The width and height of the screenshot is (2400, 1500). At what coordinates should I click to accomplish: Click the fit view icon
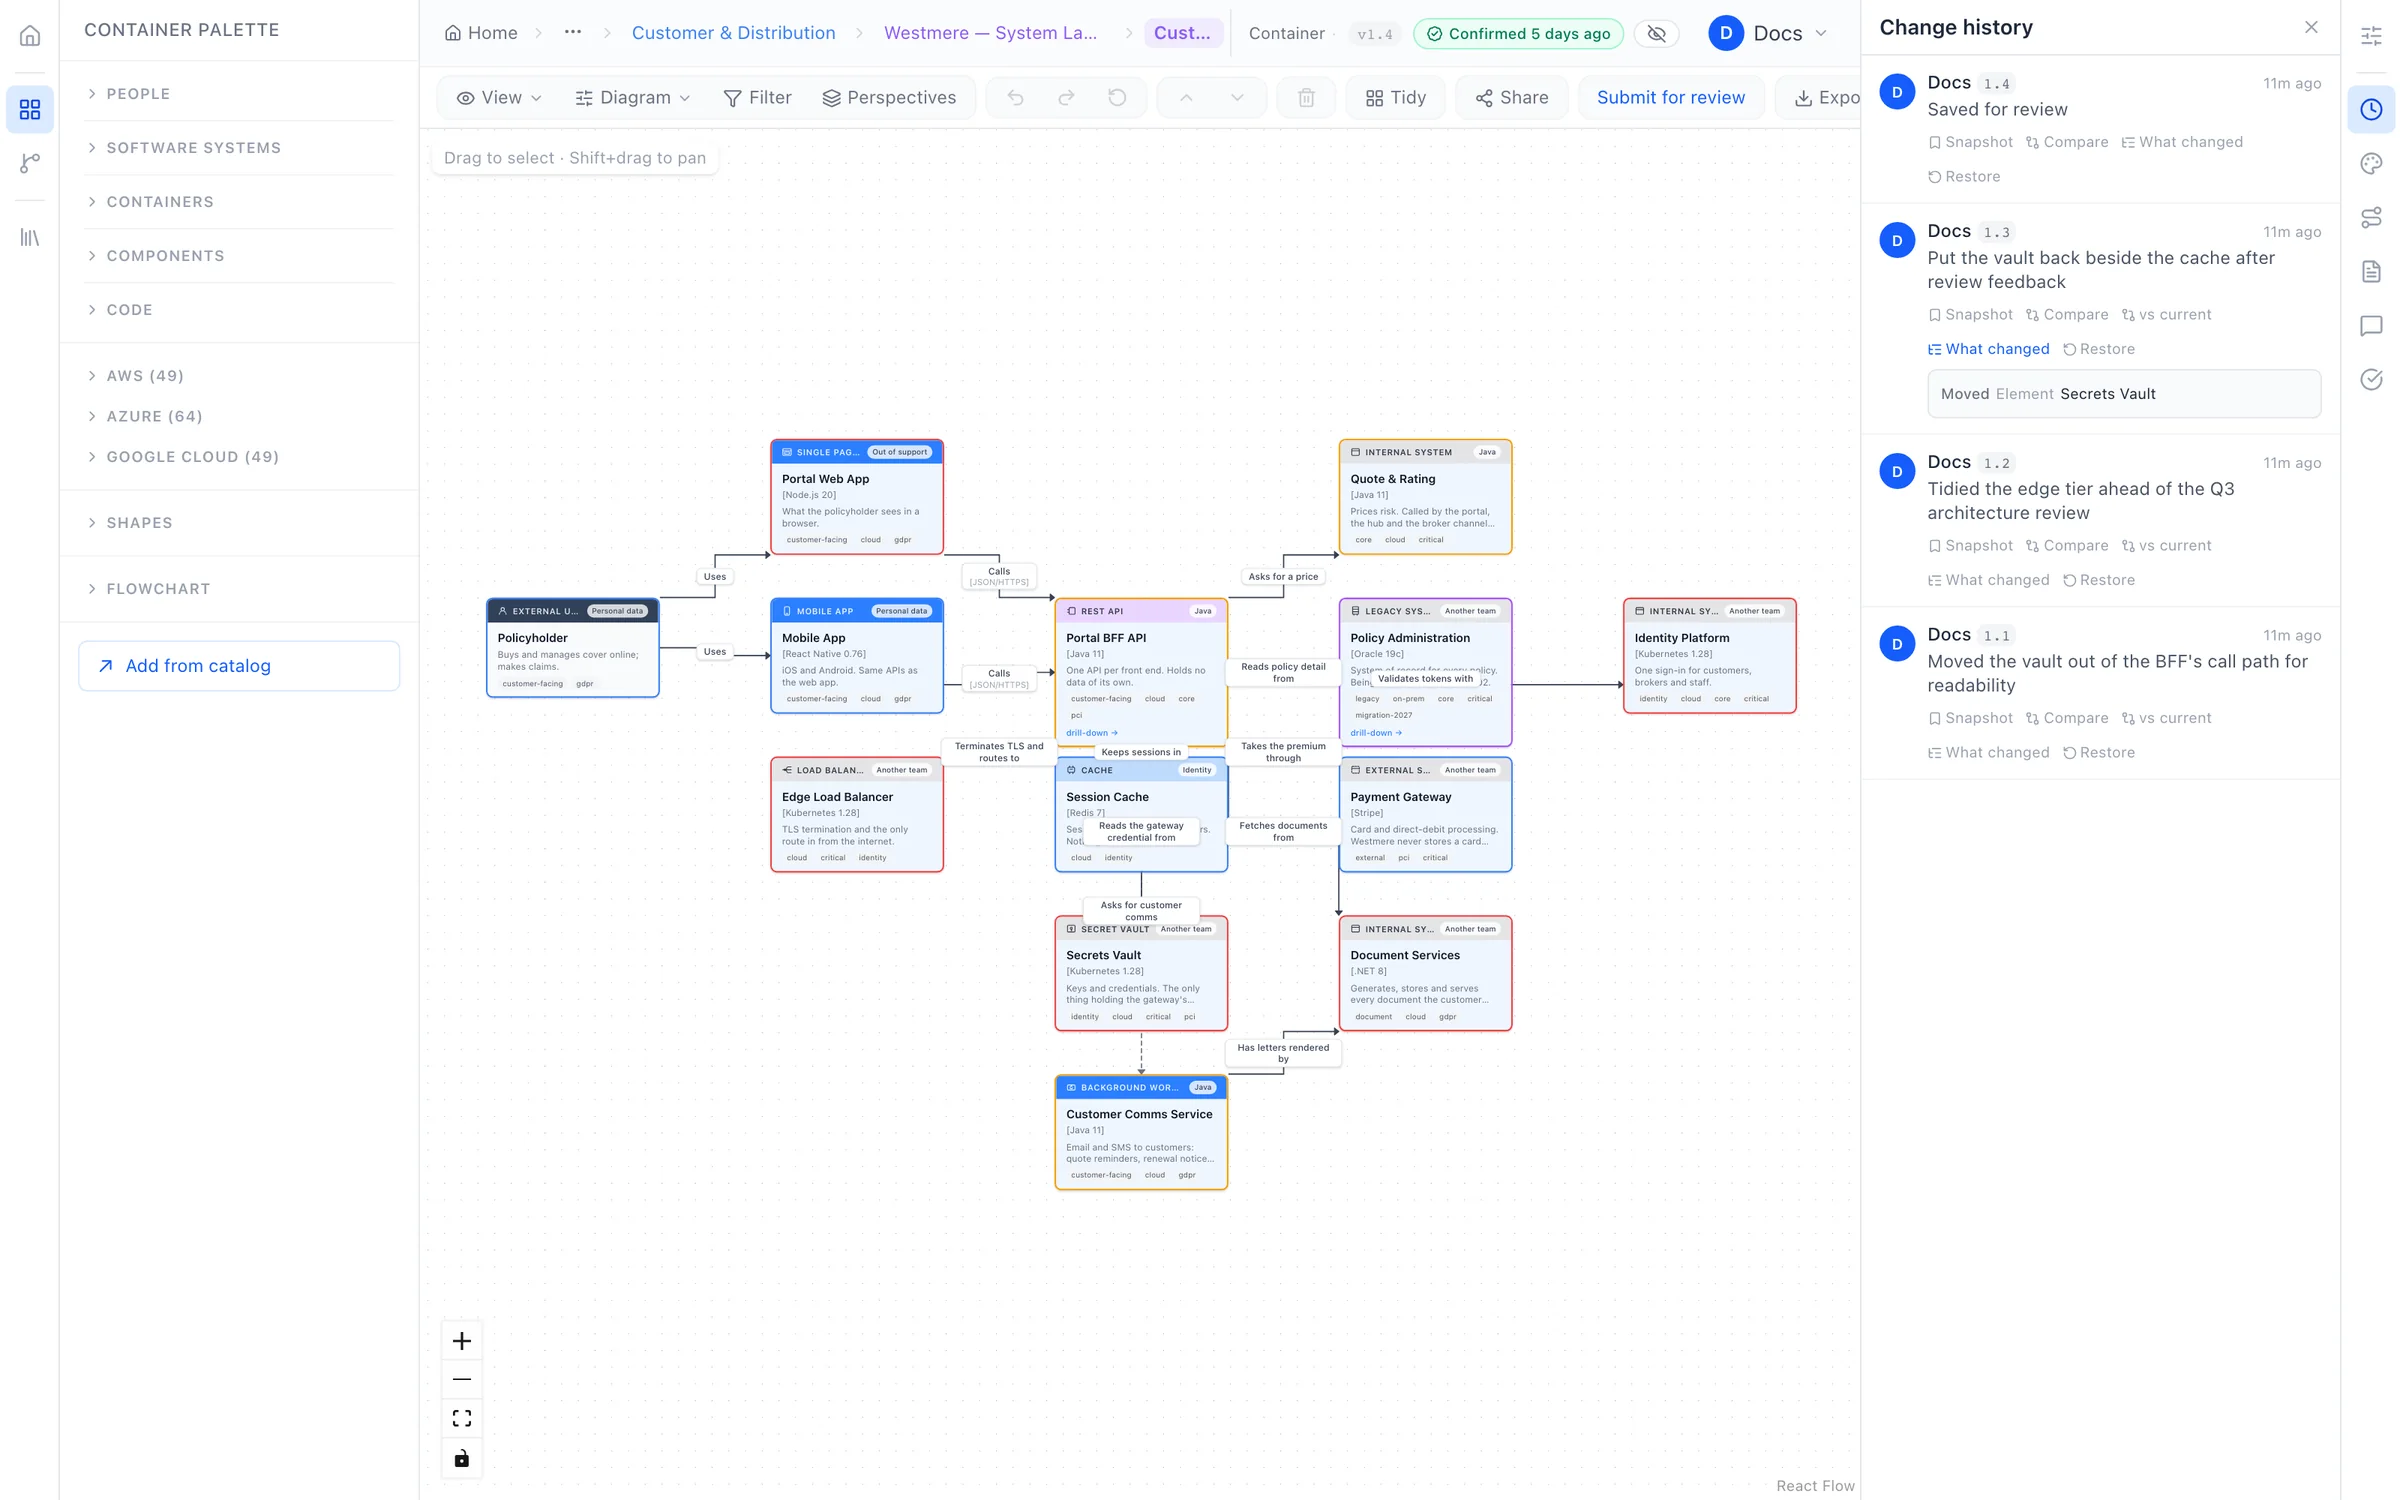point(461,1419)
